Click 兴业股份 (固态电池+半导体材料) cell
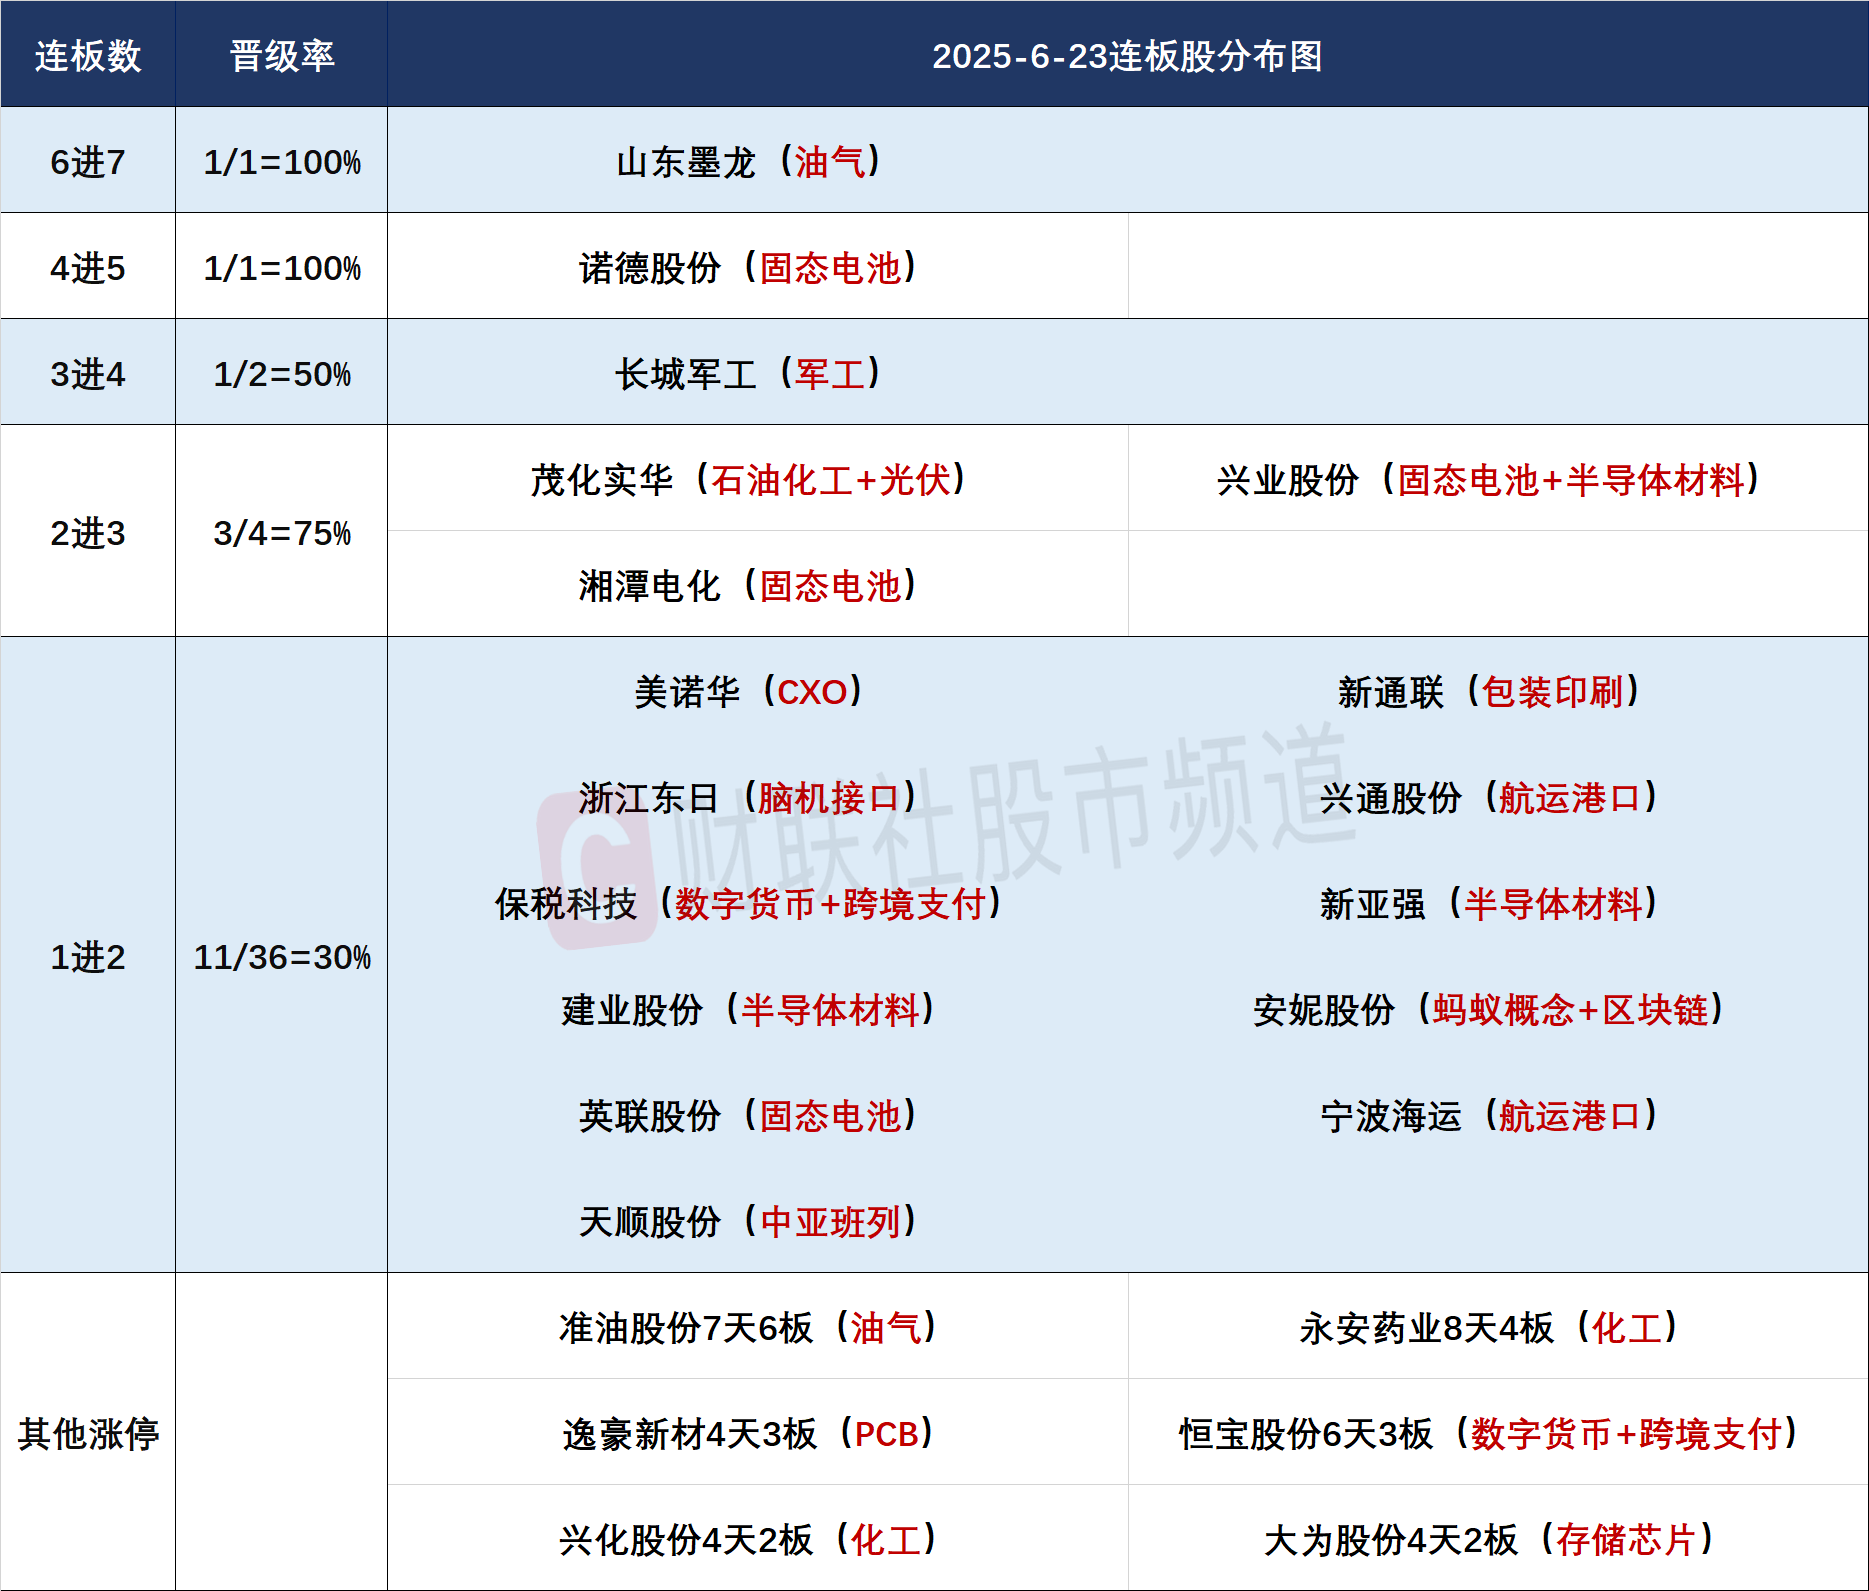The image size is (1869, 1591). pyautogui.click(x=1489, y=479)
